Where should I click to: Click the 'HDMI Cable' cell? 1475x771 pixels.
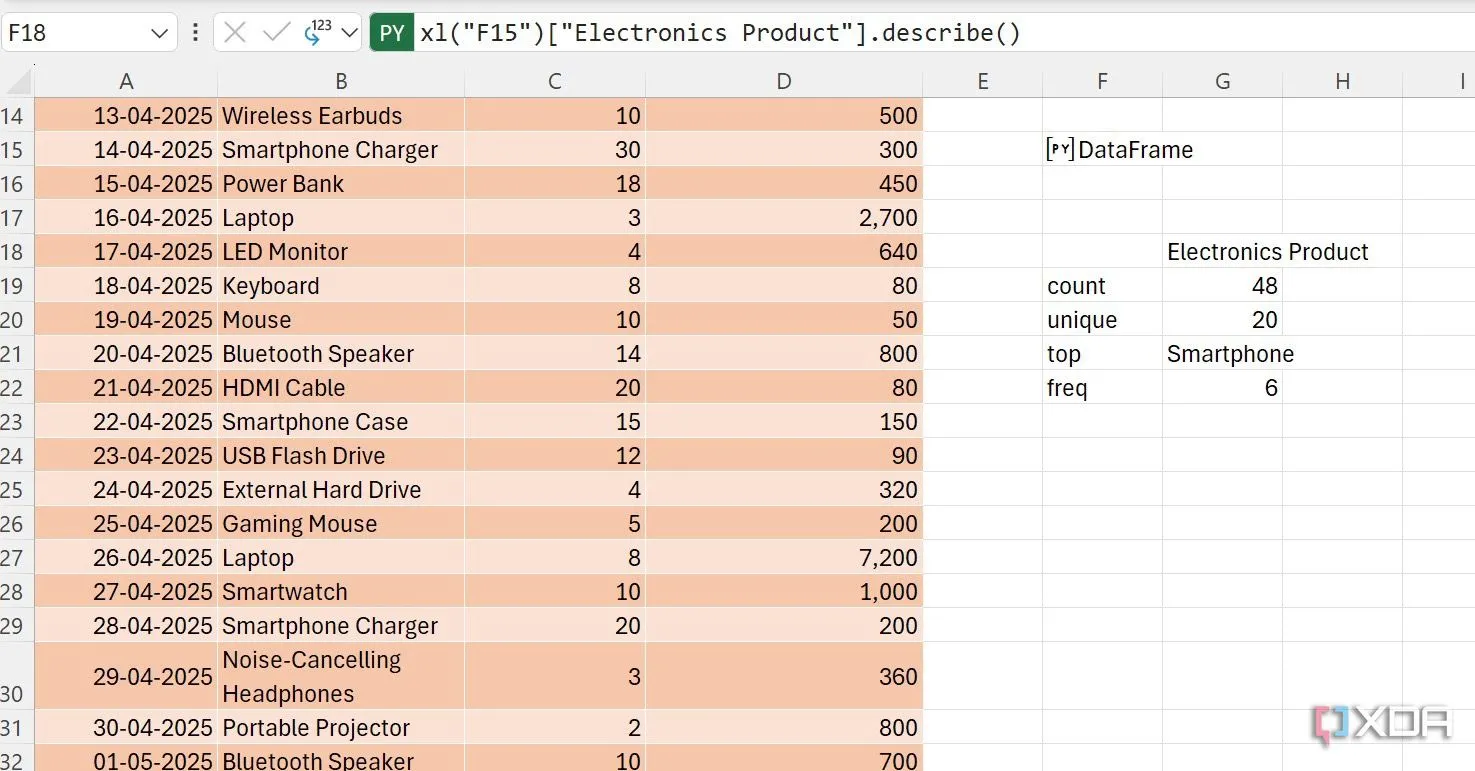pos(341,388)
